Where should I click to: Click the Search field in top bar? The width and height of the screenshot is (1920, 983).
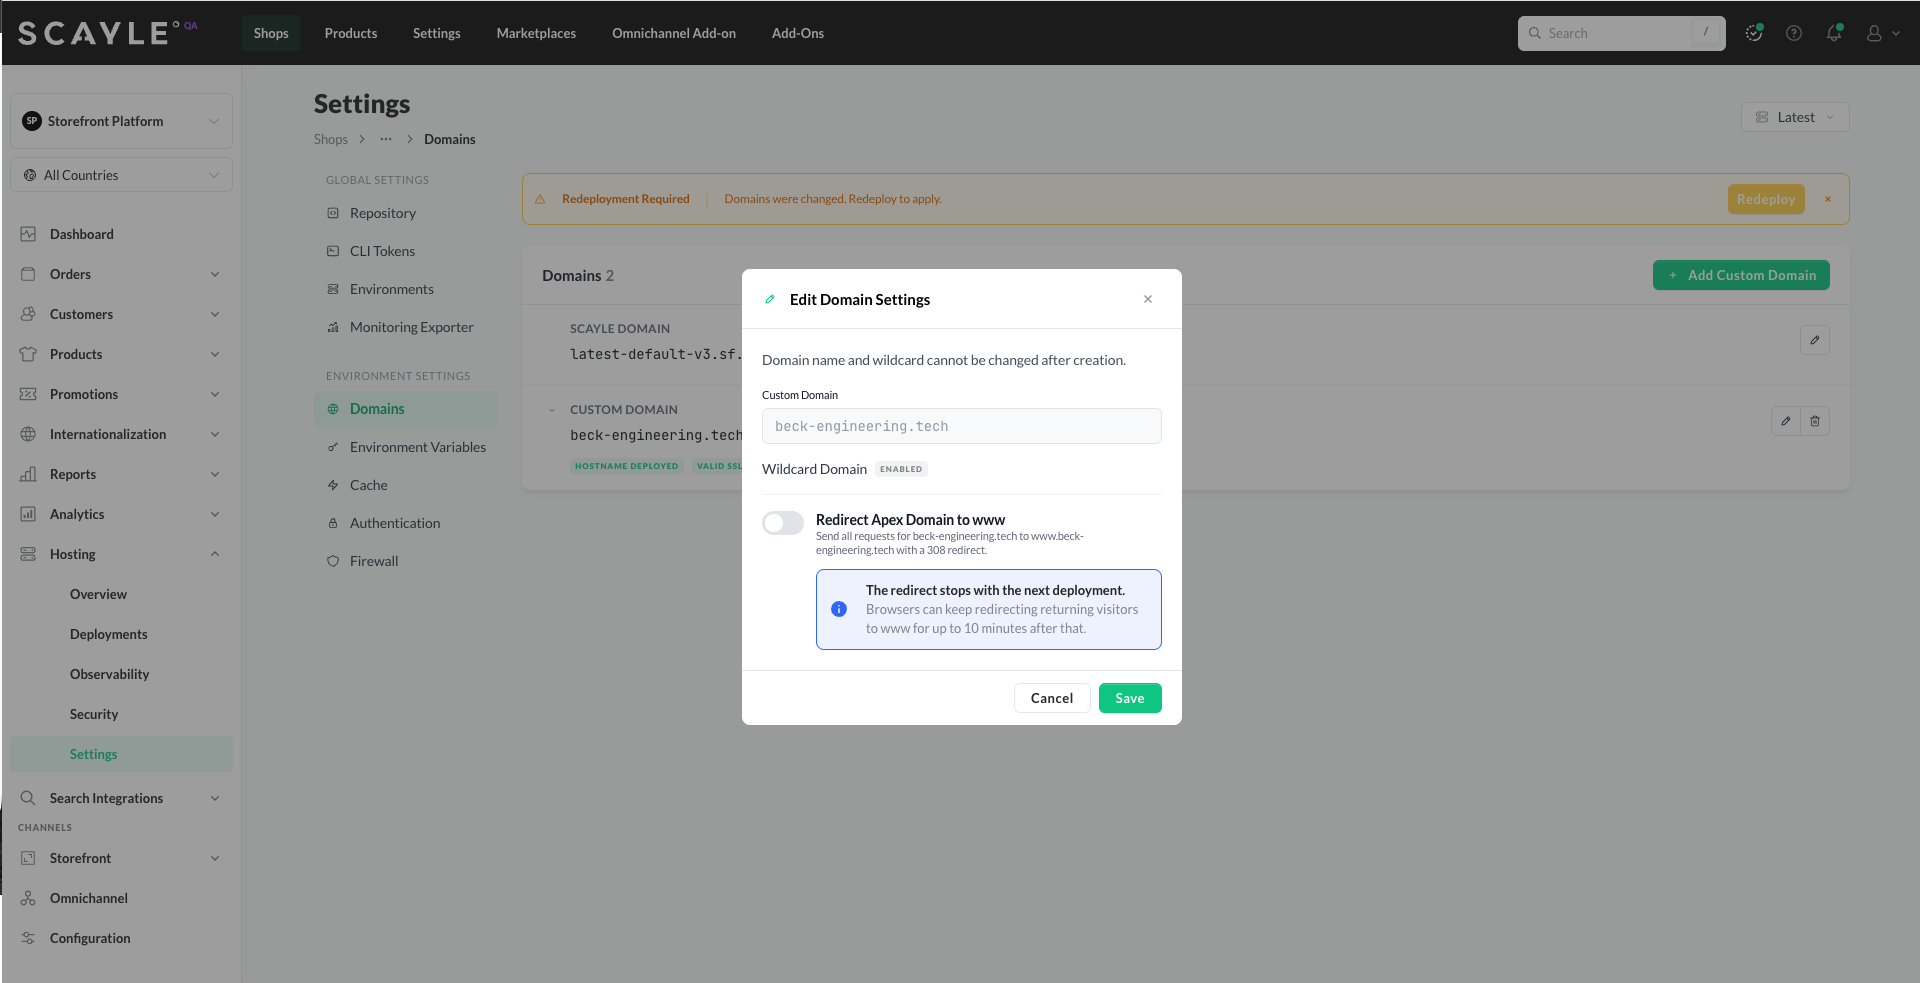1621,33
